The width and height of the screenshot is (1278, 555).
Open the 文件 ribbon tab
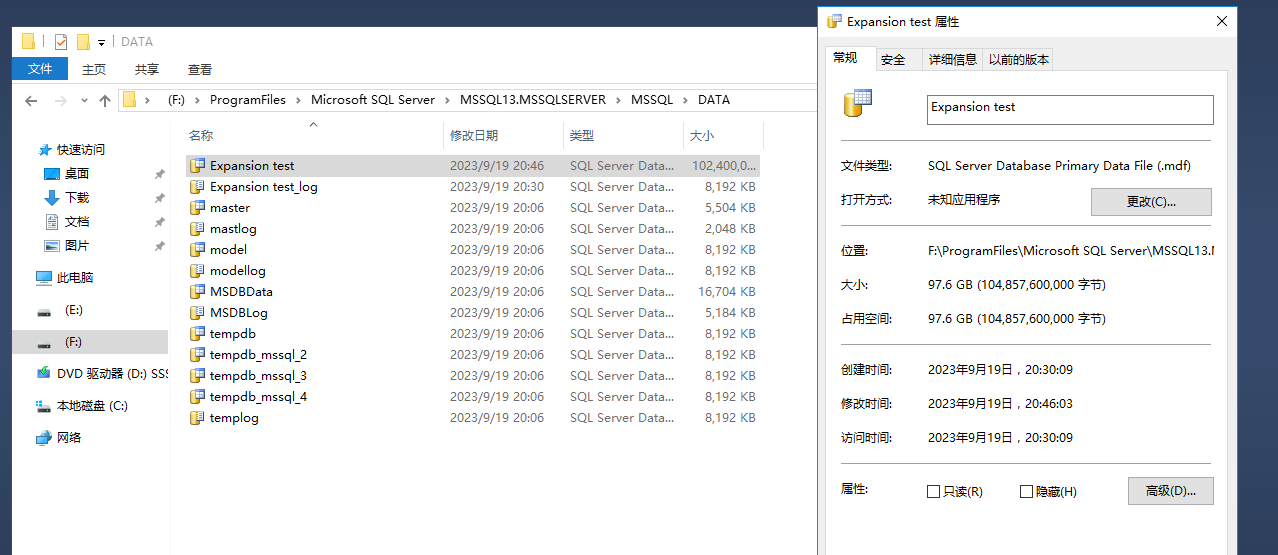pos(40,69)
